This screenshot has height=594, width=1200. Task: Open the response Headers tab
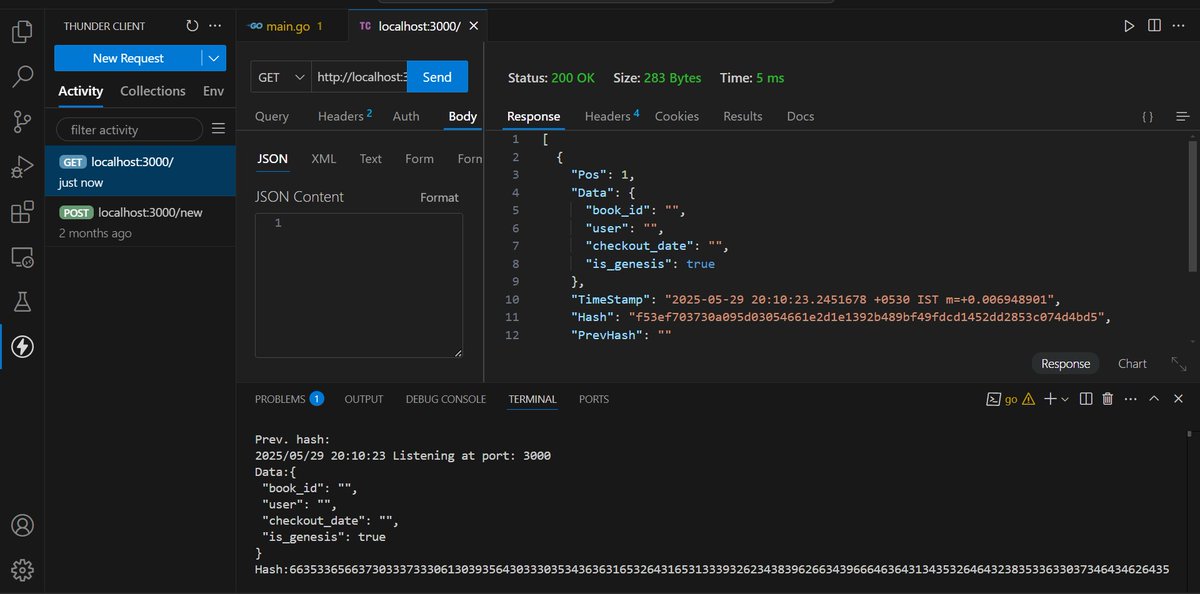coord(611,116)
